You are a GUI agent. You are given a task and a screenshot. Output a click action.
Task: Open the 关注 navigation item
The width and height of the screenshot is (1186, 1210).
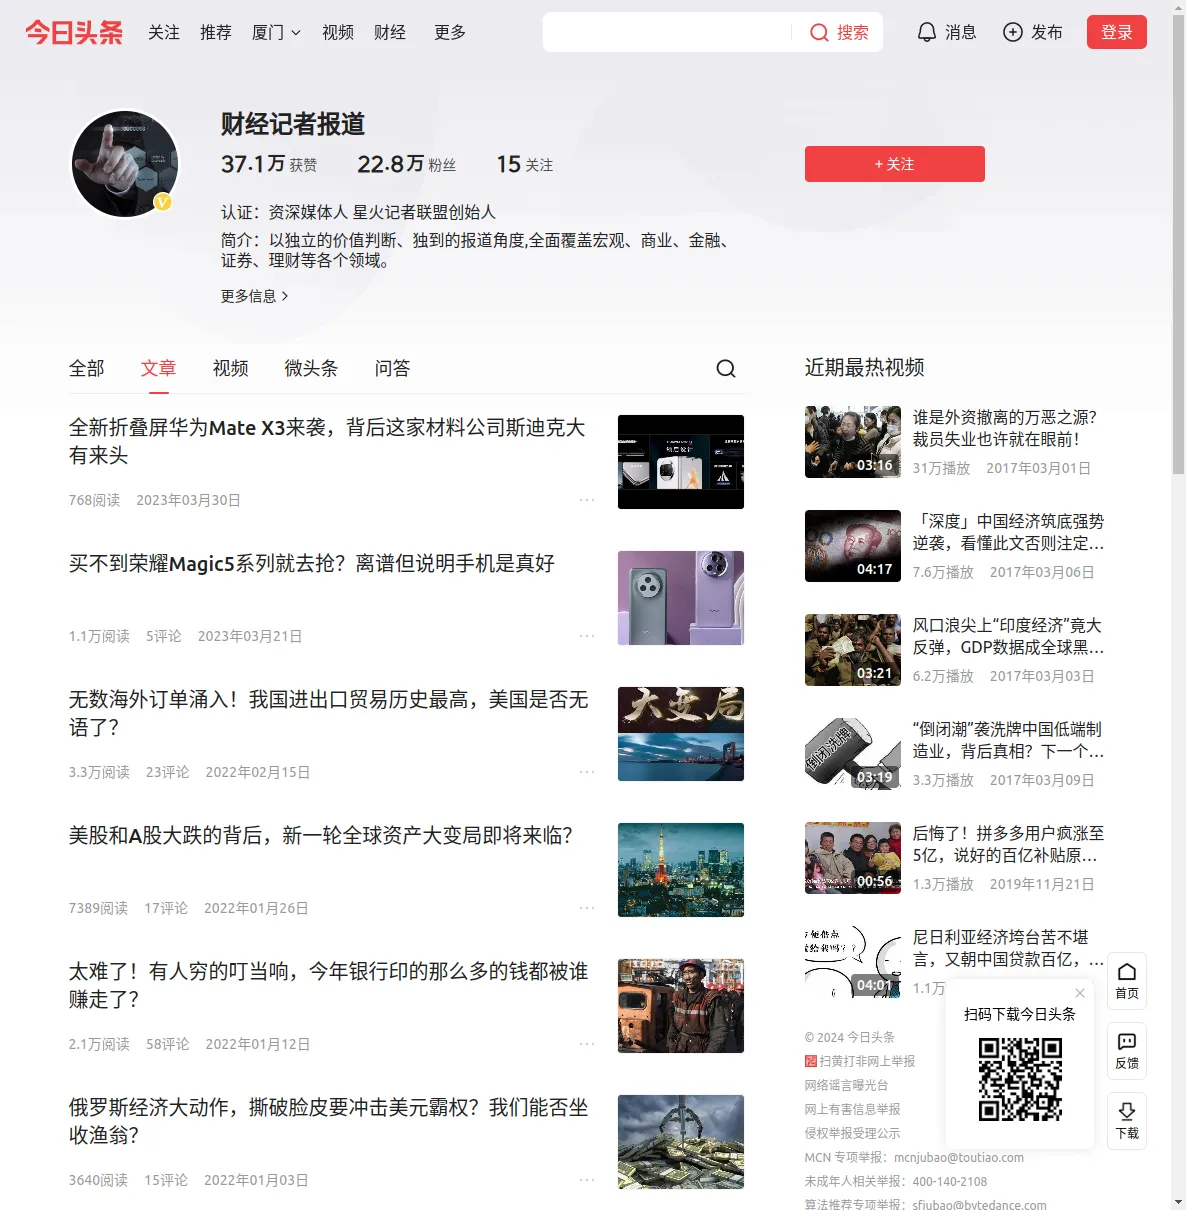coord(164,33)
